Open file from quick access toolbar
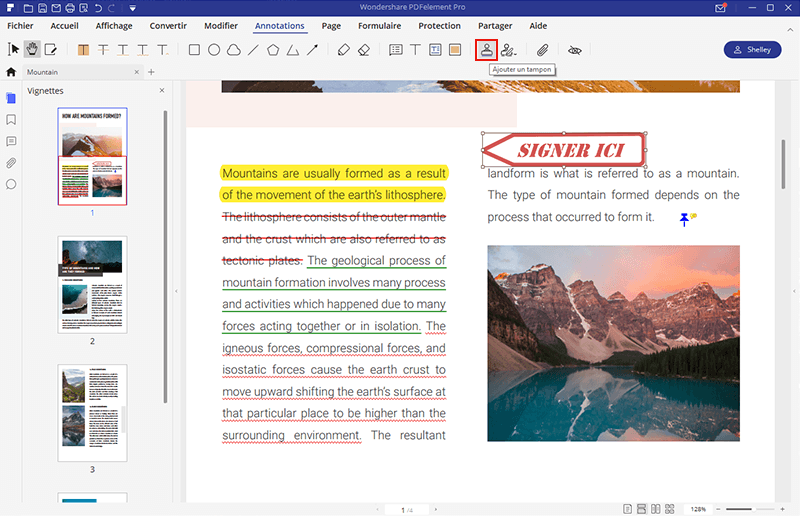The height and width of the screenshot is (516, 800). tap(28, 8)
